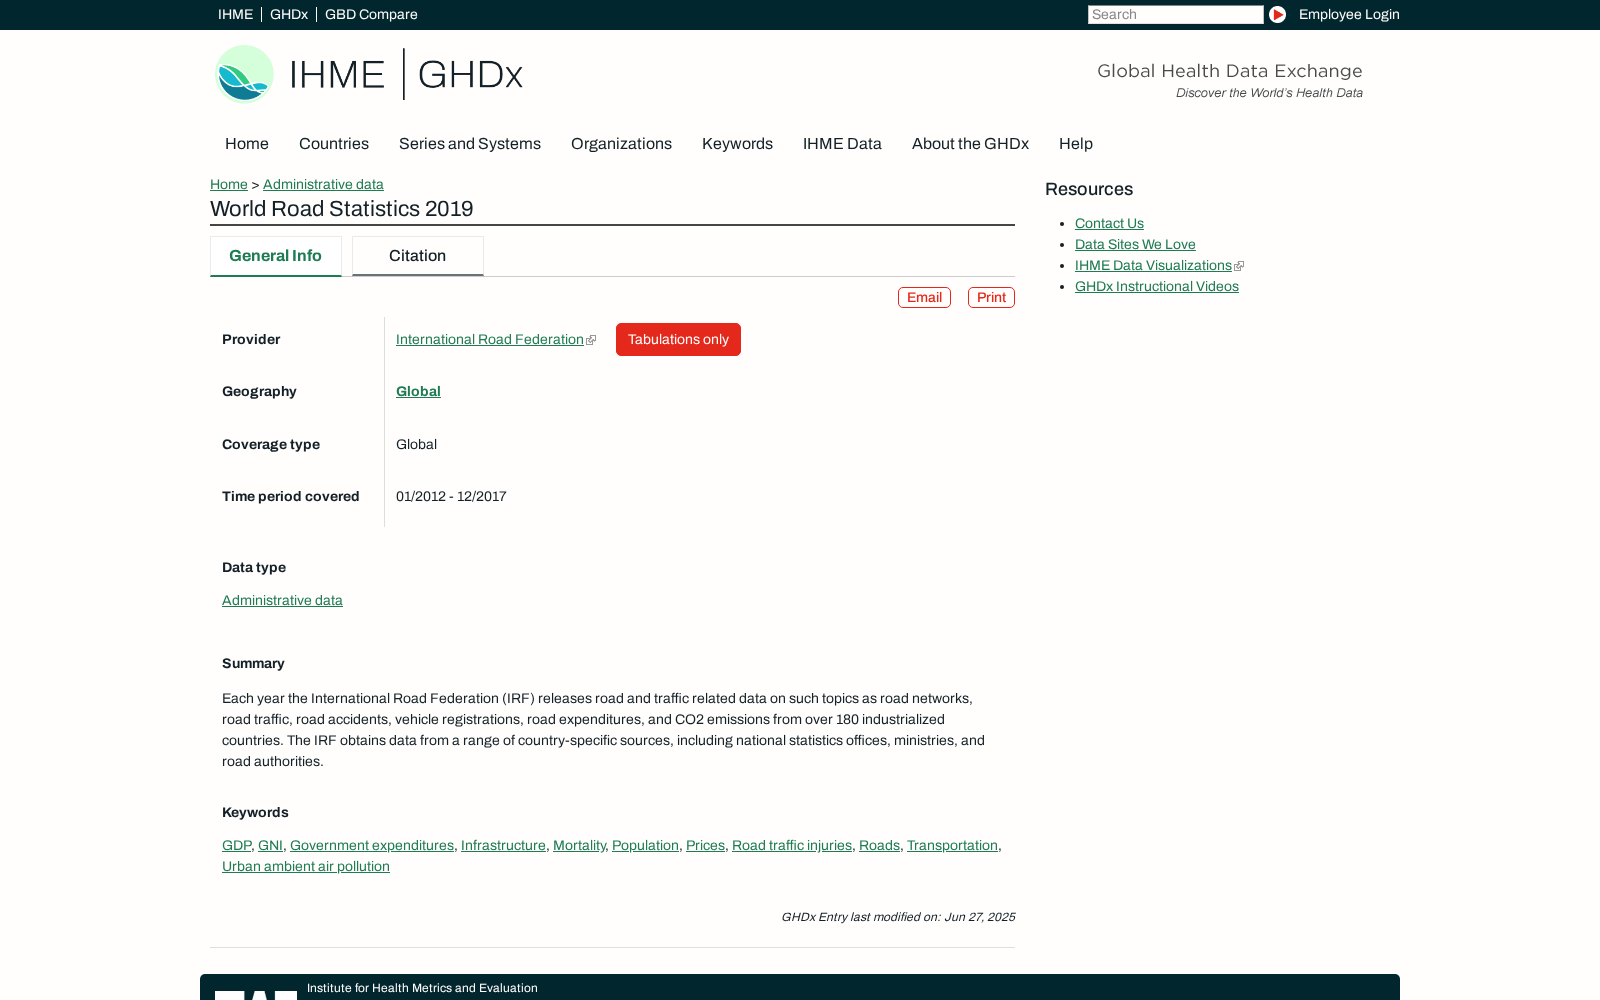Open the GDP keyword link
The height and width of the screenshot is (1000, 1600).
(236, 845)
